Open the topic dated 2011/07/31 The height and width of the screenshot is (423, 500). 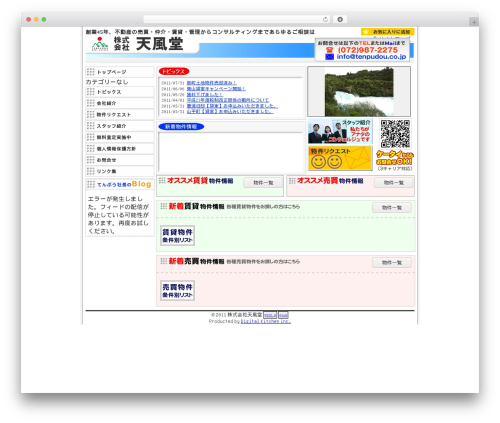tap(212, 83)
